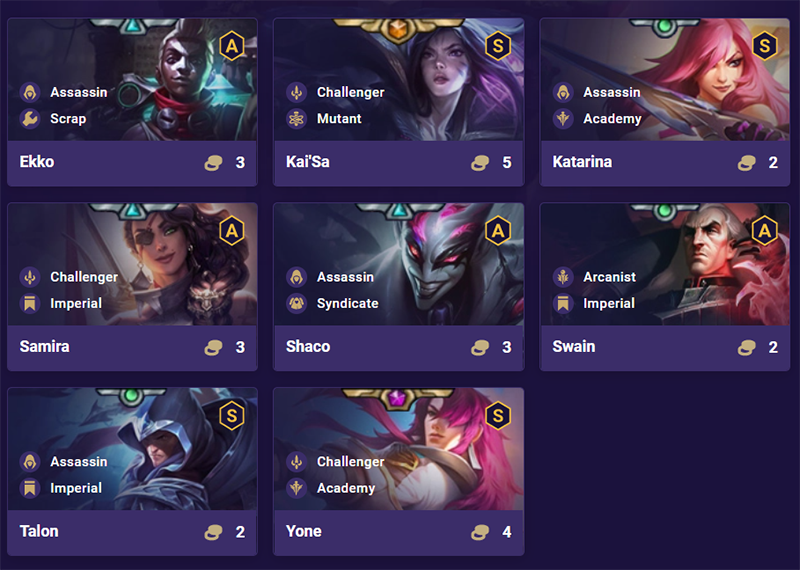
Task: Click the gold coin icon next to Talon's cost
Action: point(213,532)
